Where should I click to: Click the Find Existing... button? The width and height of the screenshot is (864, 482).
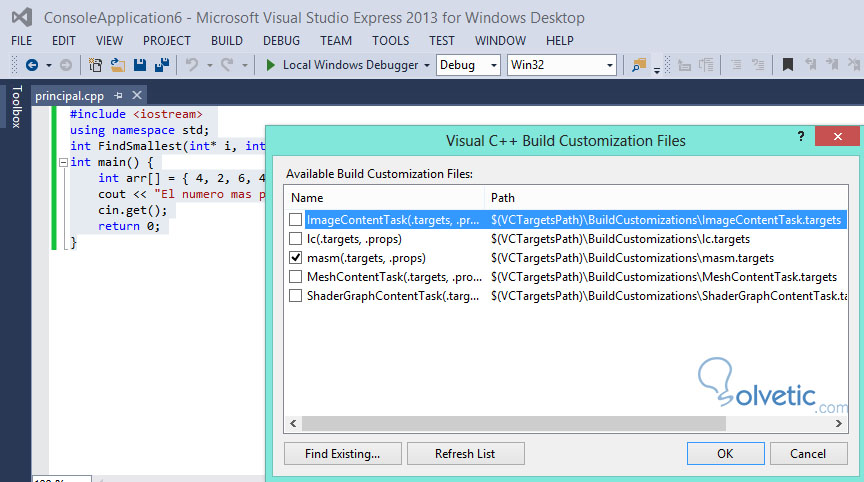pos(343,454)
